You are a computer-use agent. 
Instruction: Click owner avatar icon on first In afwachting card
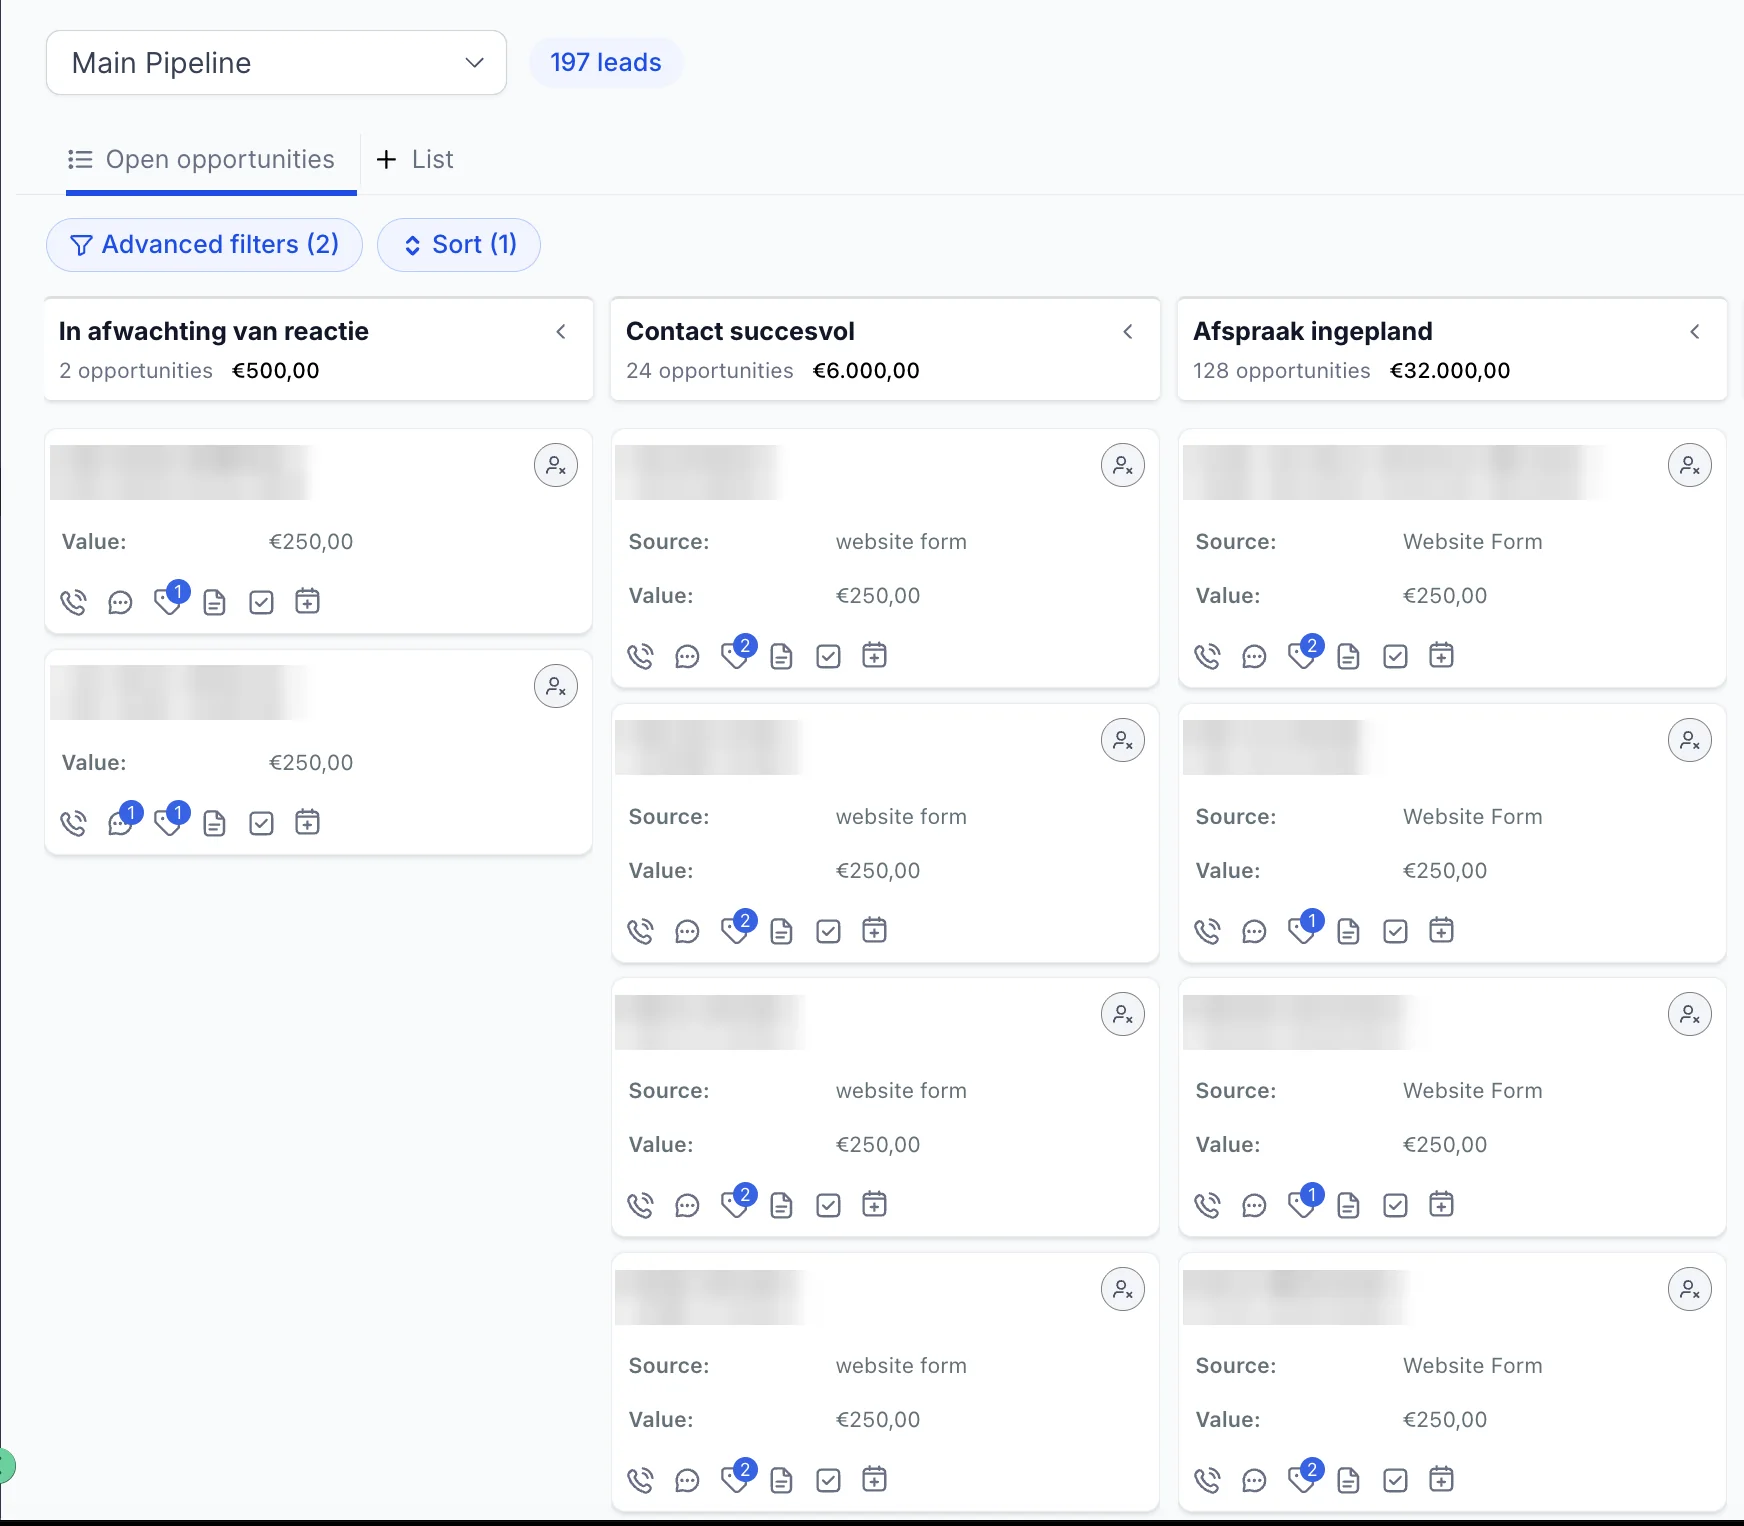coord(556,466)
